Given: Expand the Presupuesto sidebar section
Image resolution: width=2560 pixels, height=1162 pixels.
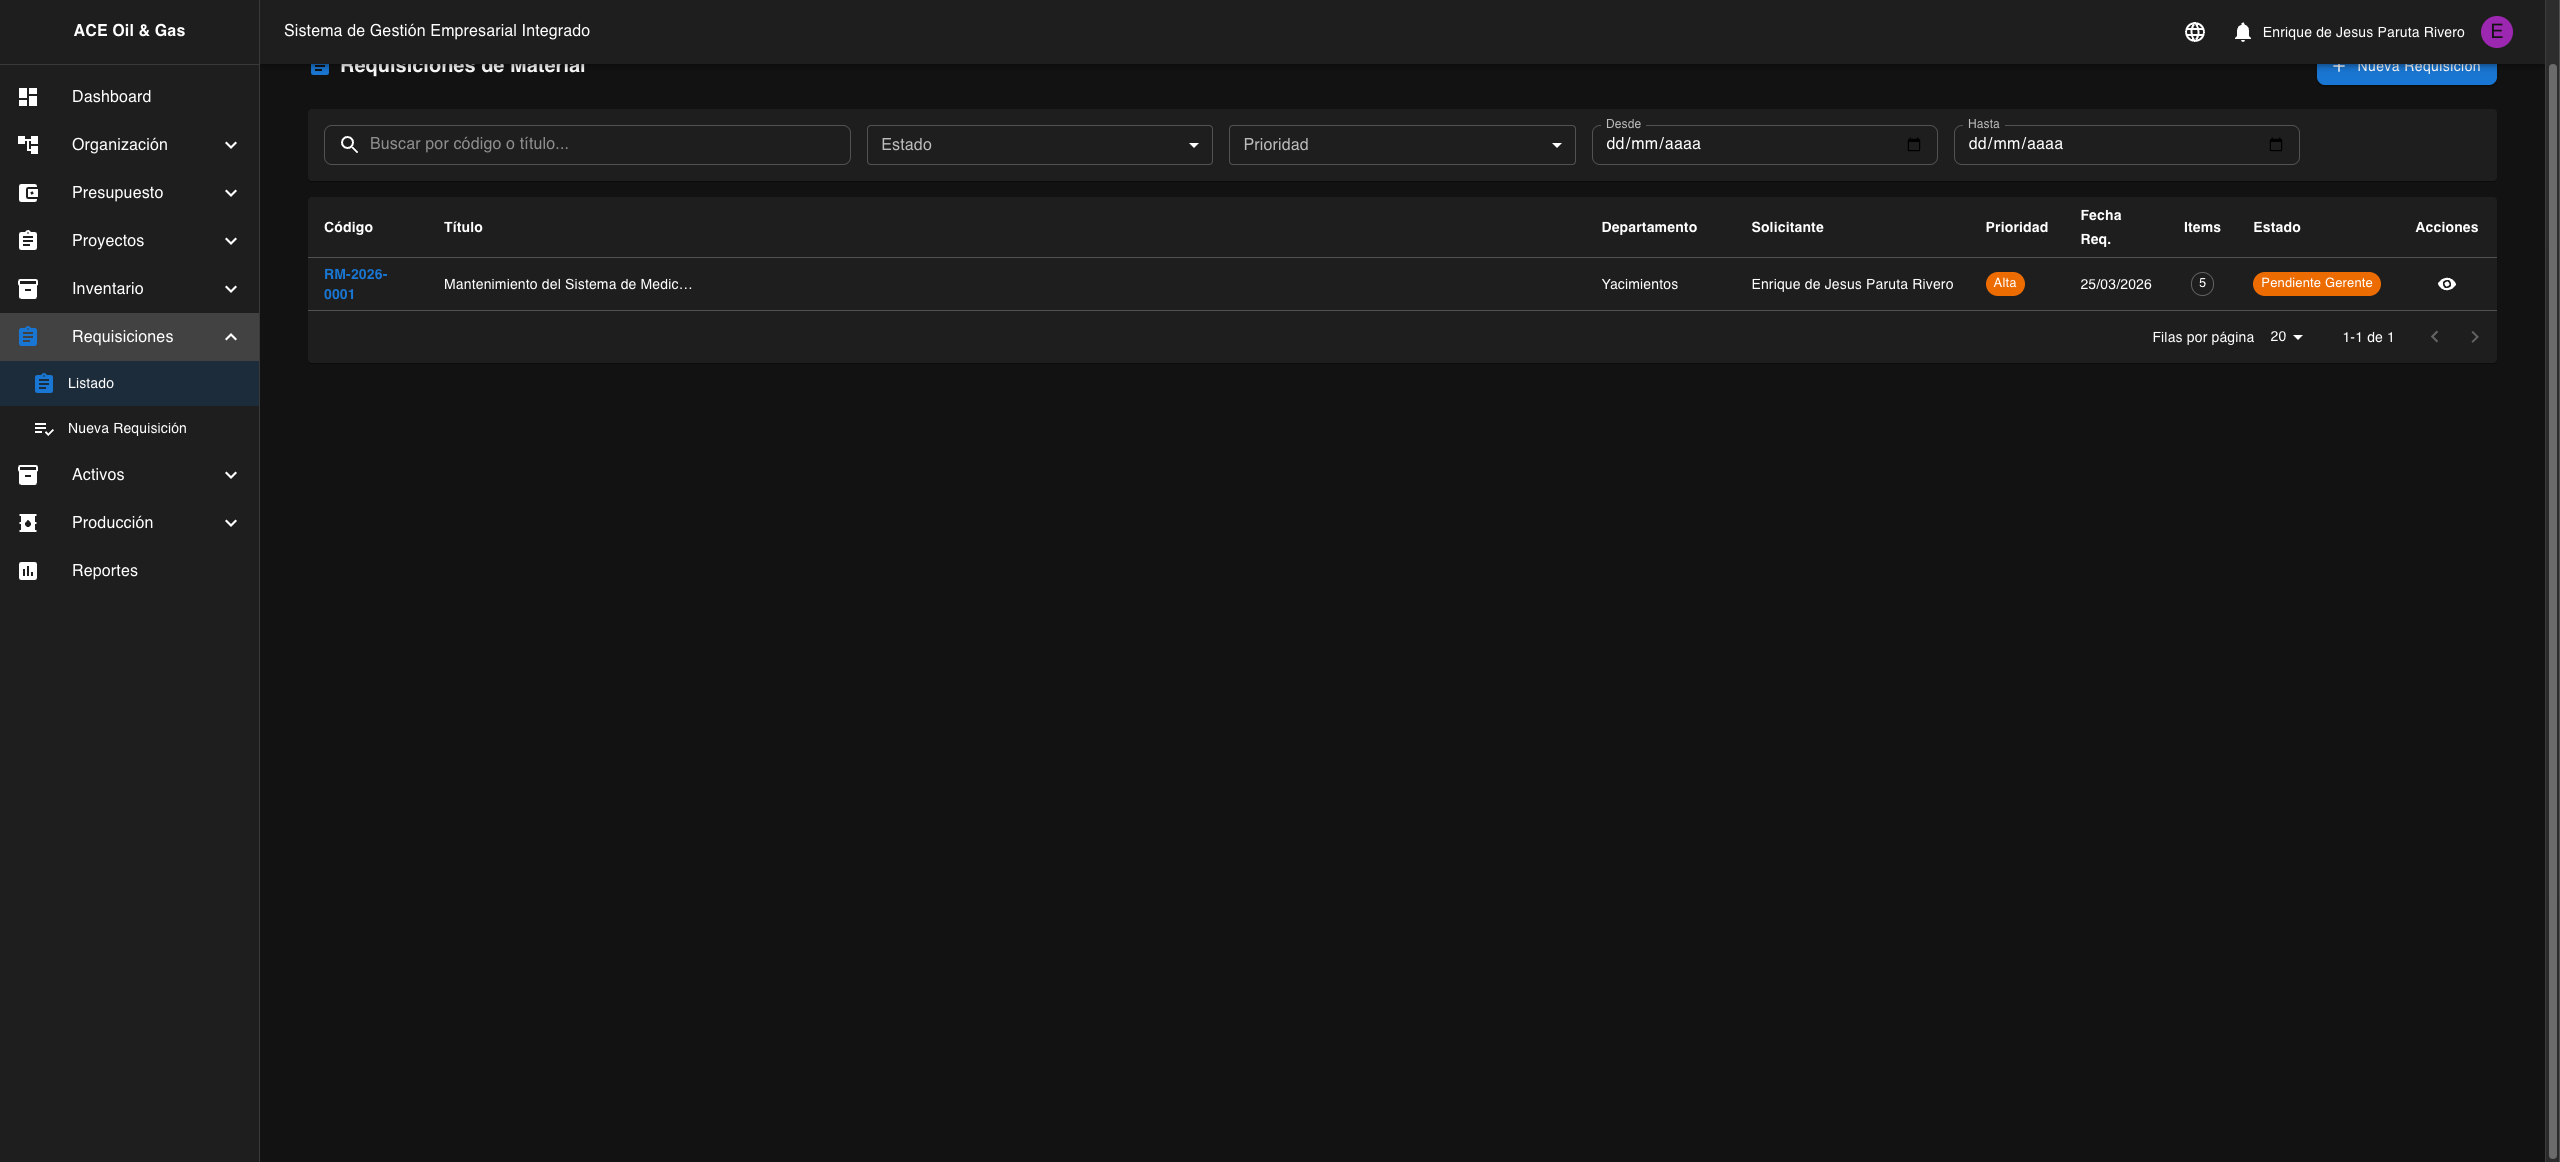Looking at the screenshot, I should click(231, 193).
